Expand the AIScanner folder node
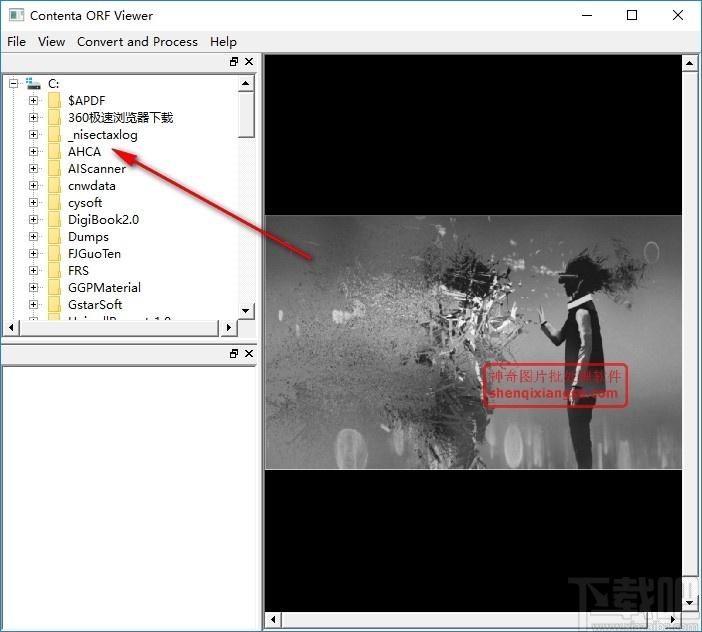The height and width of the screenshot is (632, 702). (x=33, y=168)
